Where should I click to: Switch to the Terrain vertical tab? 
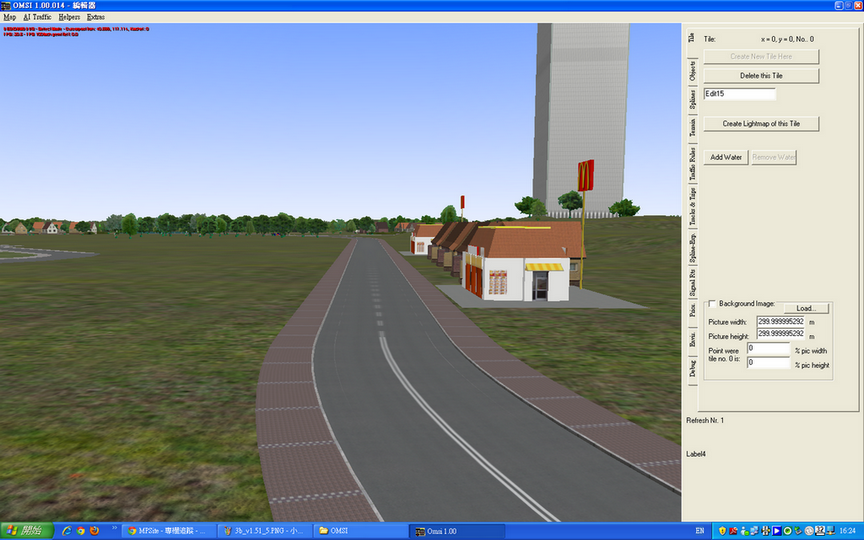(x=692, y=128)
